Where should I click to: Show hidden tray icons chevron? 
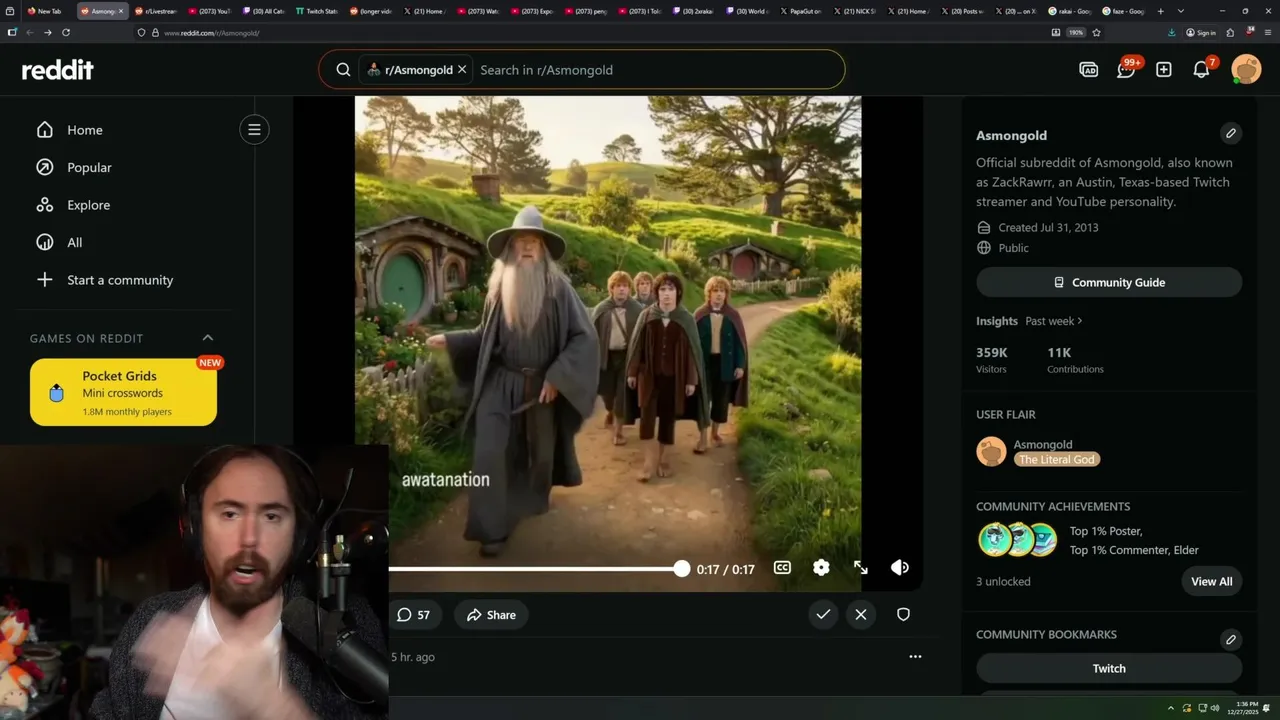coord(1170,708)
